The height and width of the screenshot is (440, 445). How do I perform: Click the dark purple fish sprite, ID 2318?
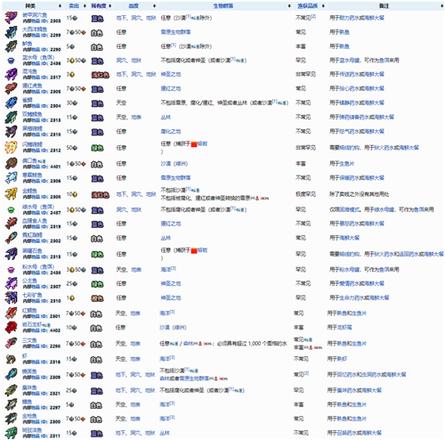tap(11, 132)
